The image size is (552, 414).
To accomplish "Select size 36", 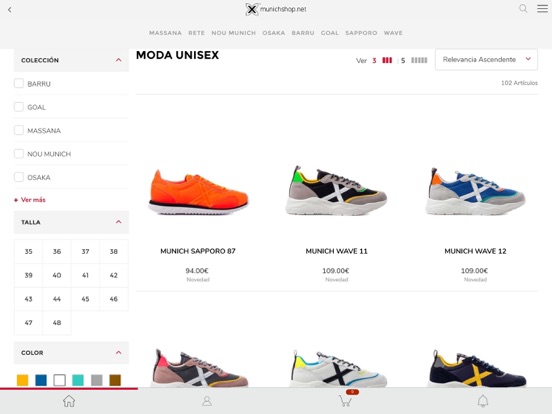I will point(57,251).
